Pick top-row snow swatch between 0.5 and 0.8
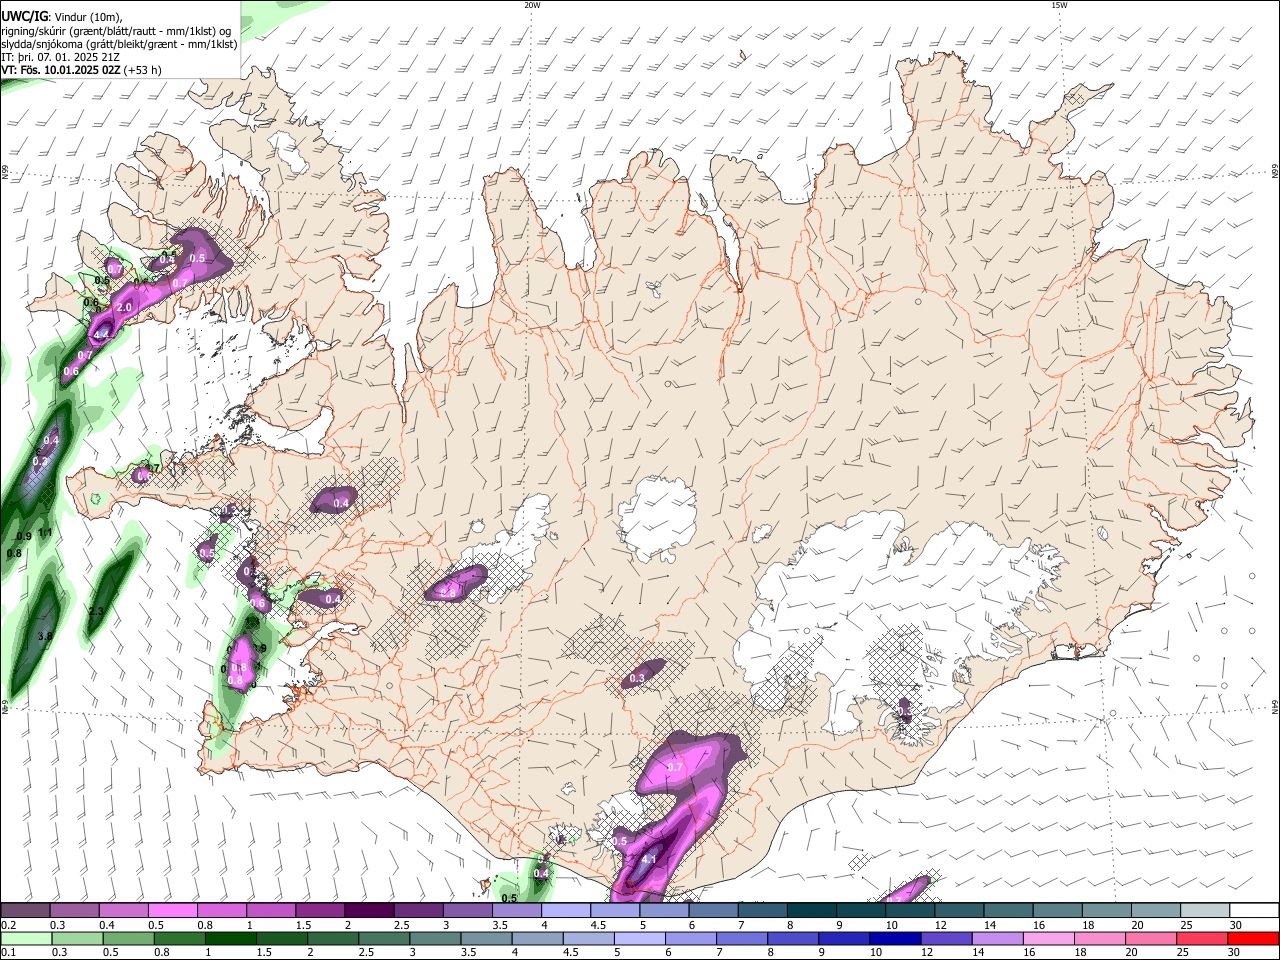The height and width of the screenshot is (960, 1280). [x=172, y=910]
